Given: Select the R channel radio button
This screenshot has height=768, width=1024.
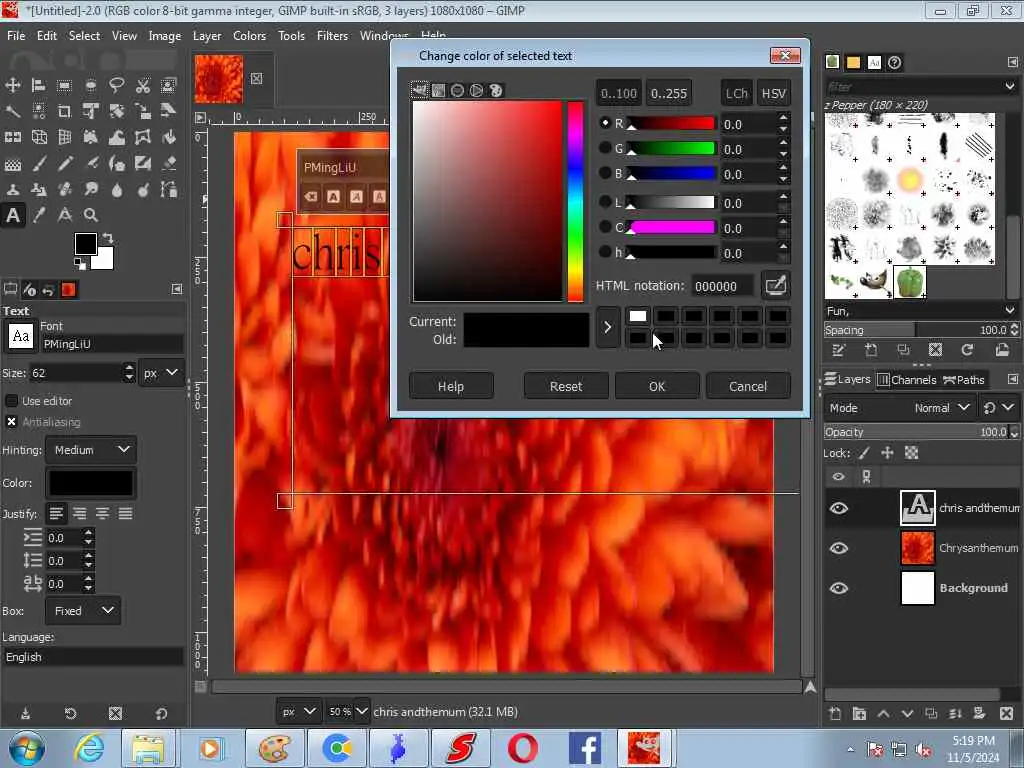Looking at the screenshot, I should click(x=605, y=123).
